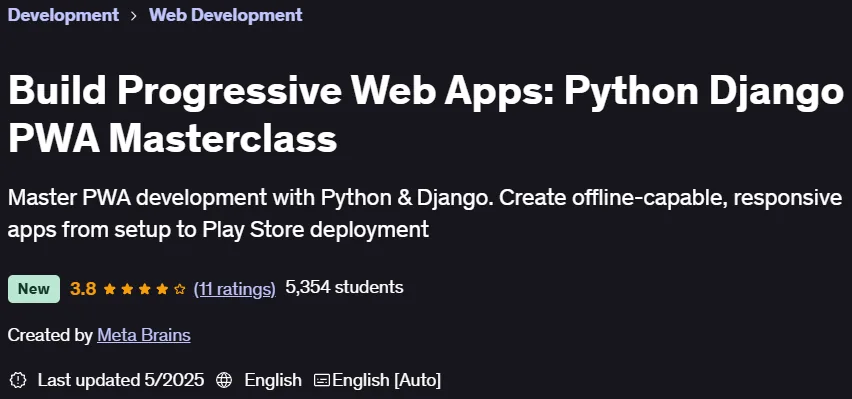
Task: Click the 3.8 rating number
Action: (83, 289)
